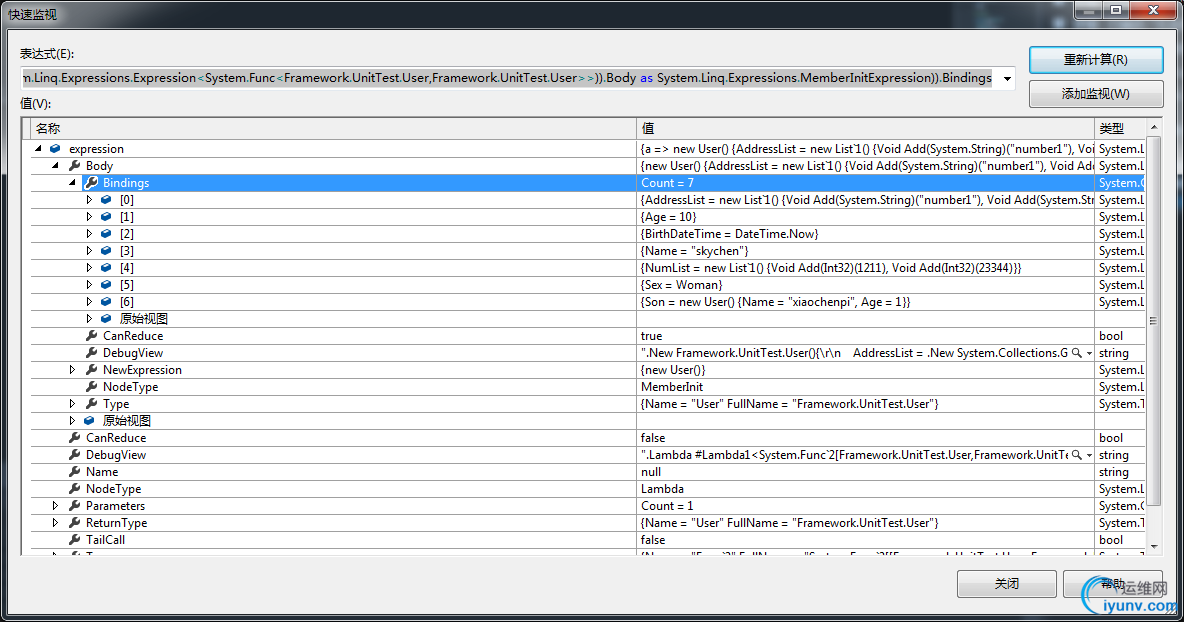Open the expression history dropdown
This screenshot has height=622, width=1184.
pyautogui.click(x=1007, y=79)
